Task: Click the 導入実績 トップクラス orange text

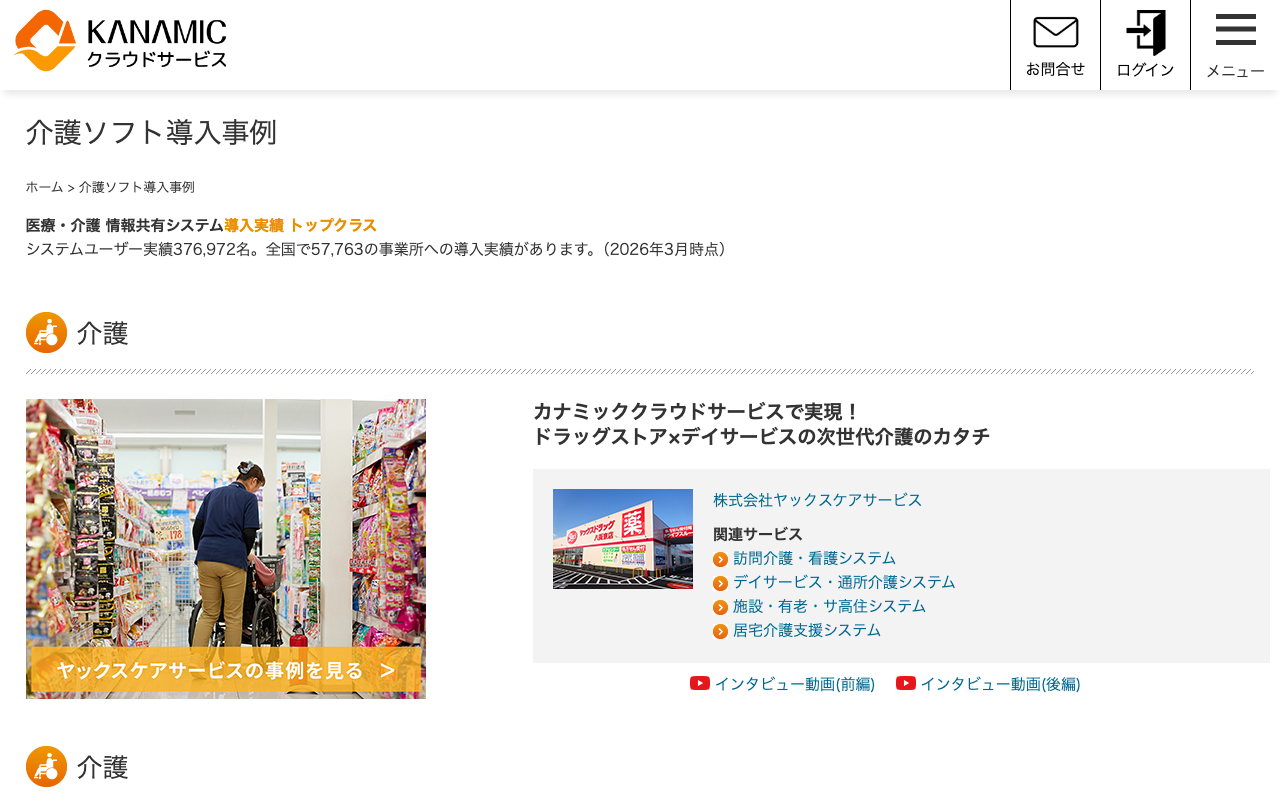Action: point(300,225)
